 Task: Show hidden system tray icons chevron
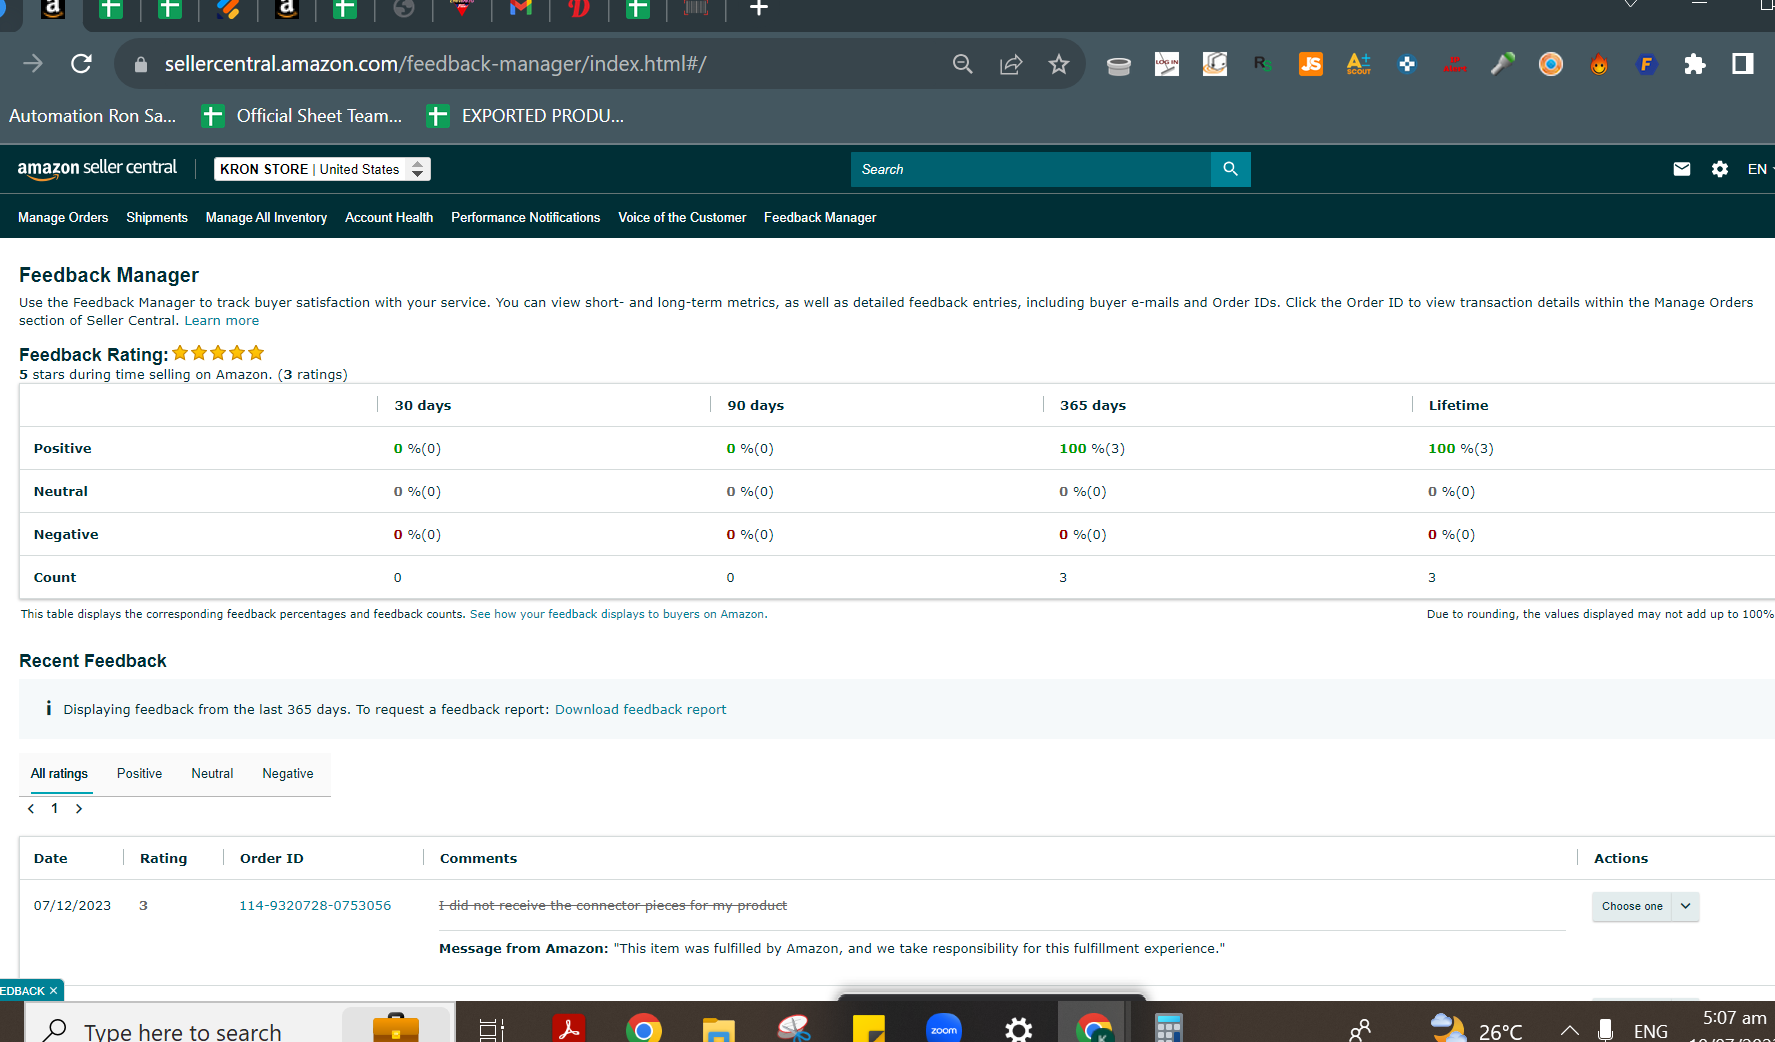1569,1030
